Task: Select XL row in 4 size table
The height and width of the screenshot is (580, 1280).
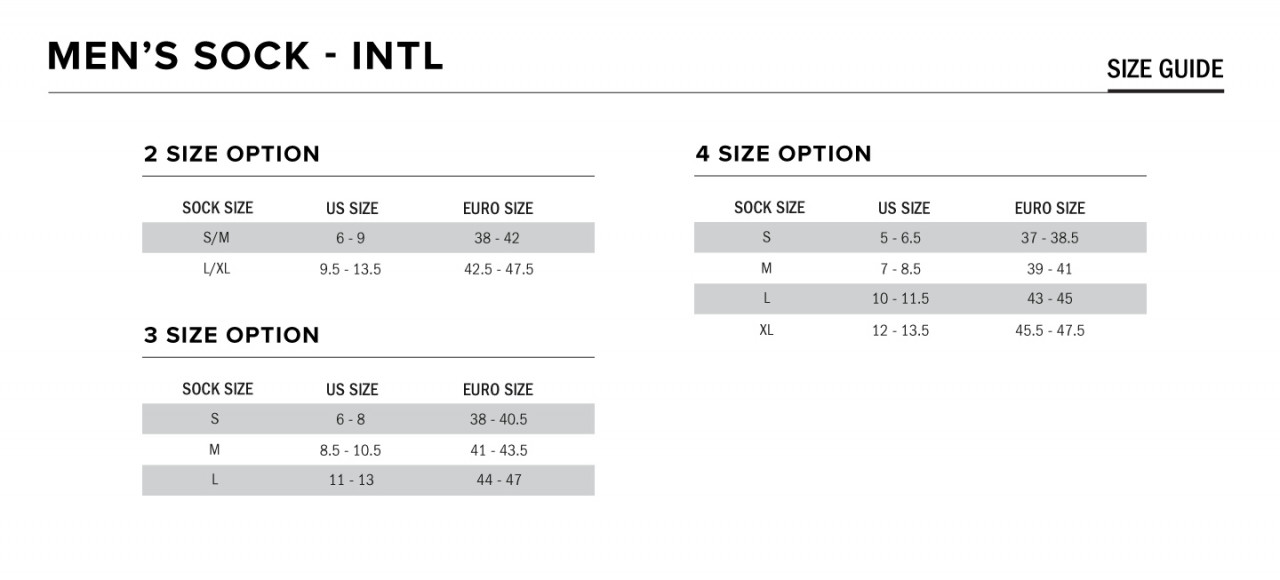Action: coord(920,330)
